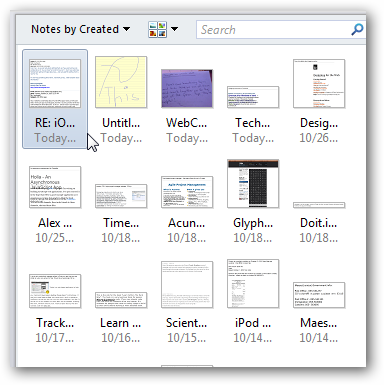384x385 pixels.
Task: Open the Doit.i... note thumbnail
Action: pos(319,205)
